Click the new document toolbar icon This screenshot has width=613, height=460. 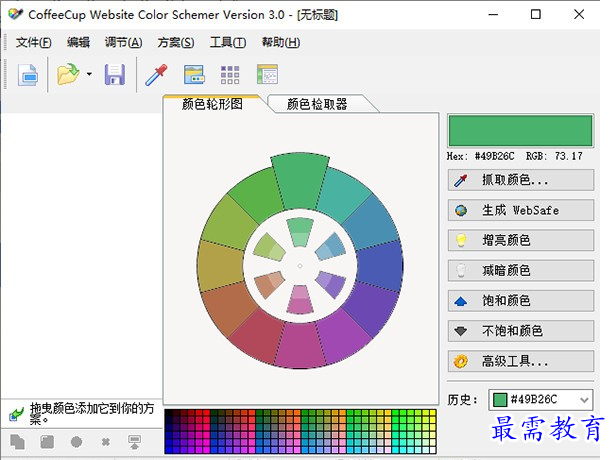pos(28,75)
